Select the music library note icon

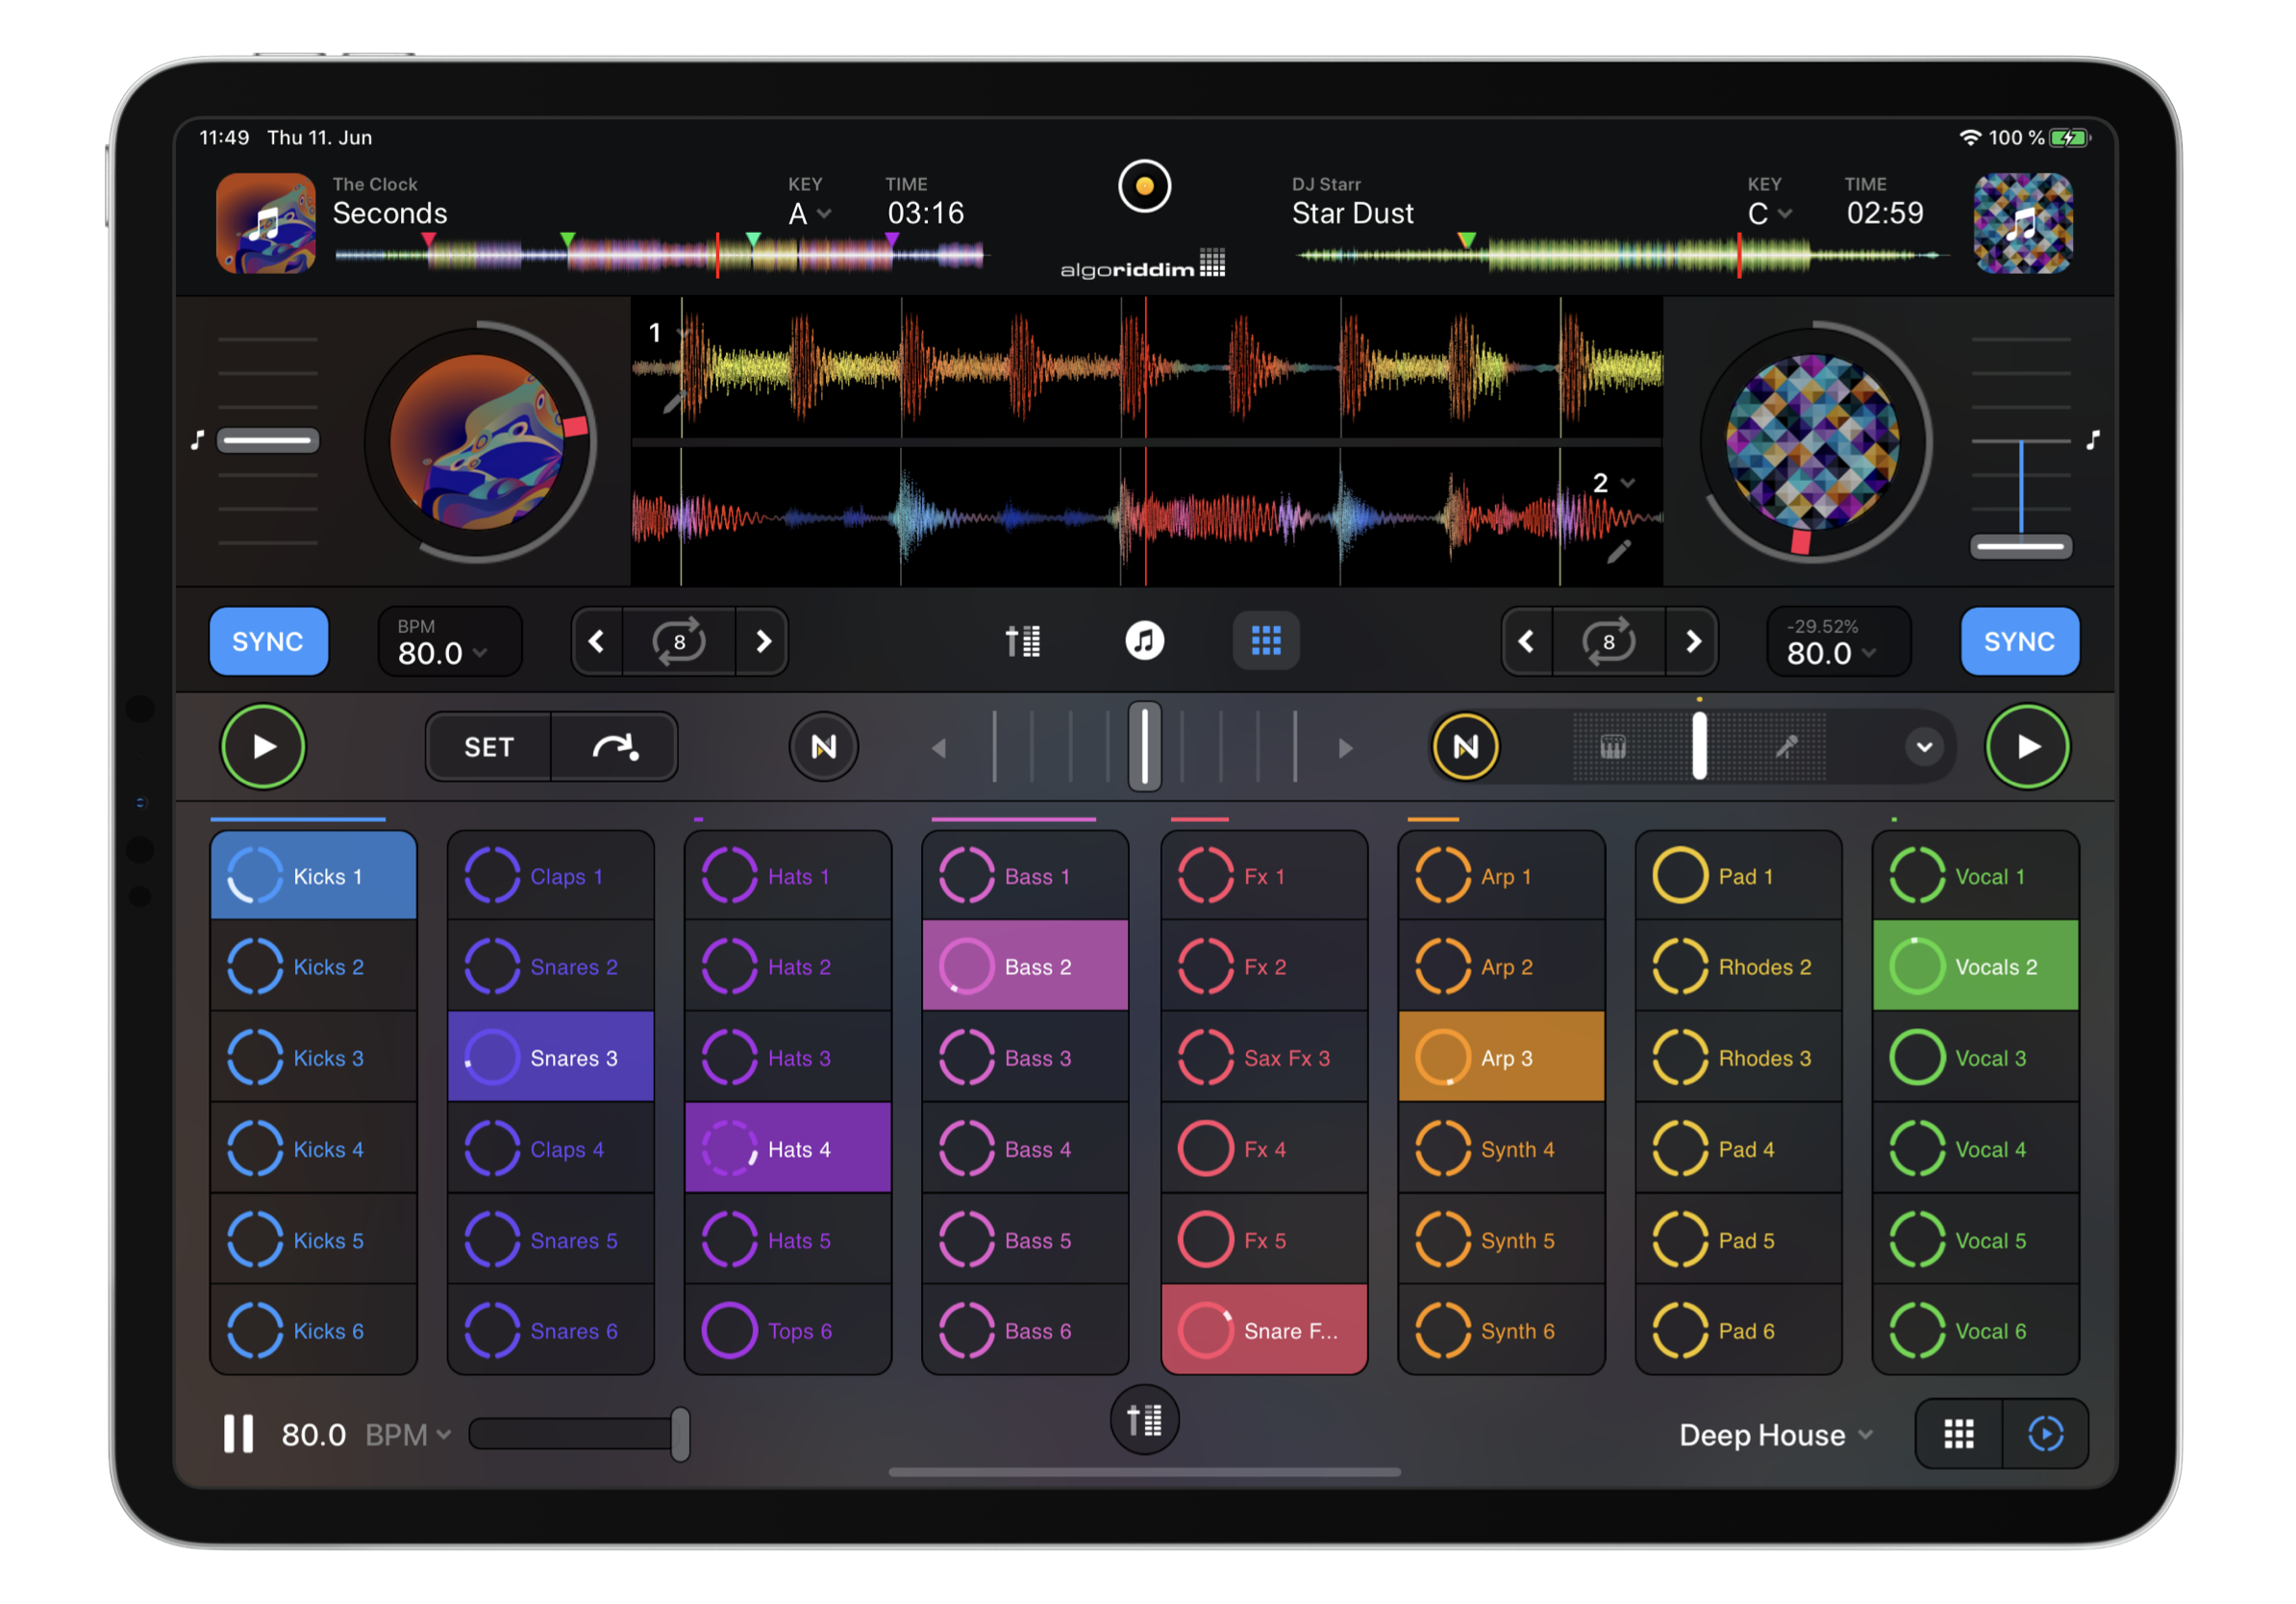(1144, 641)
